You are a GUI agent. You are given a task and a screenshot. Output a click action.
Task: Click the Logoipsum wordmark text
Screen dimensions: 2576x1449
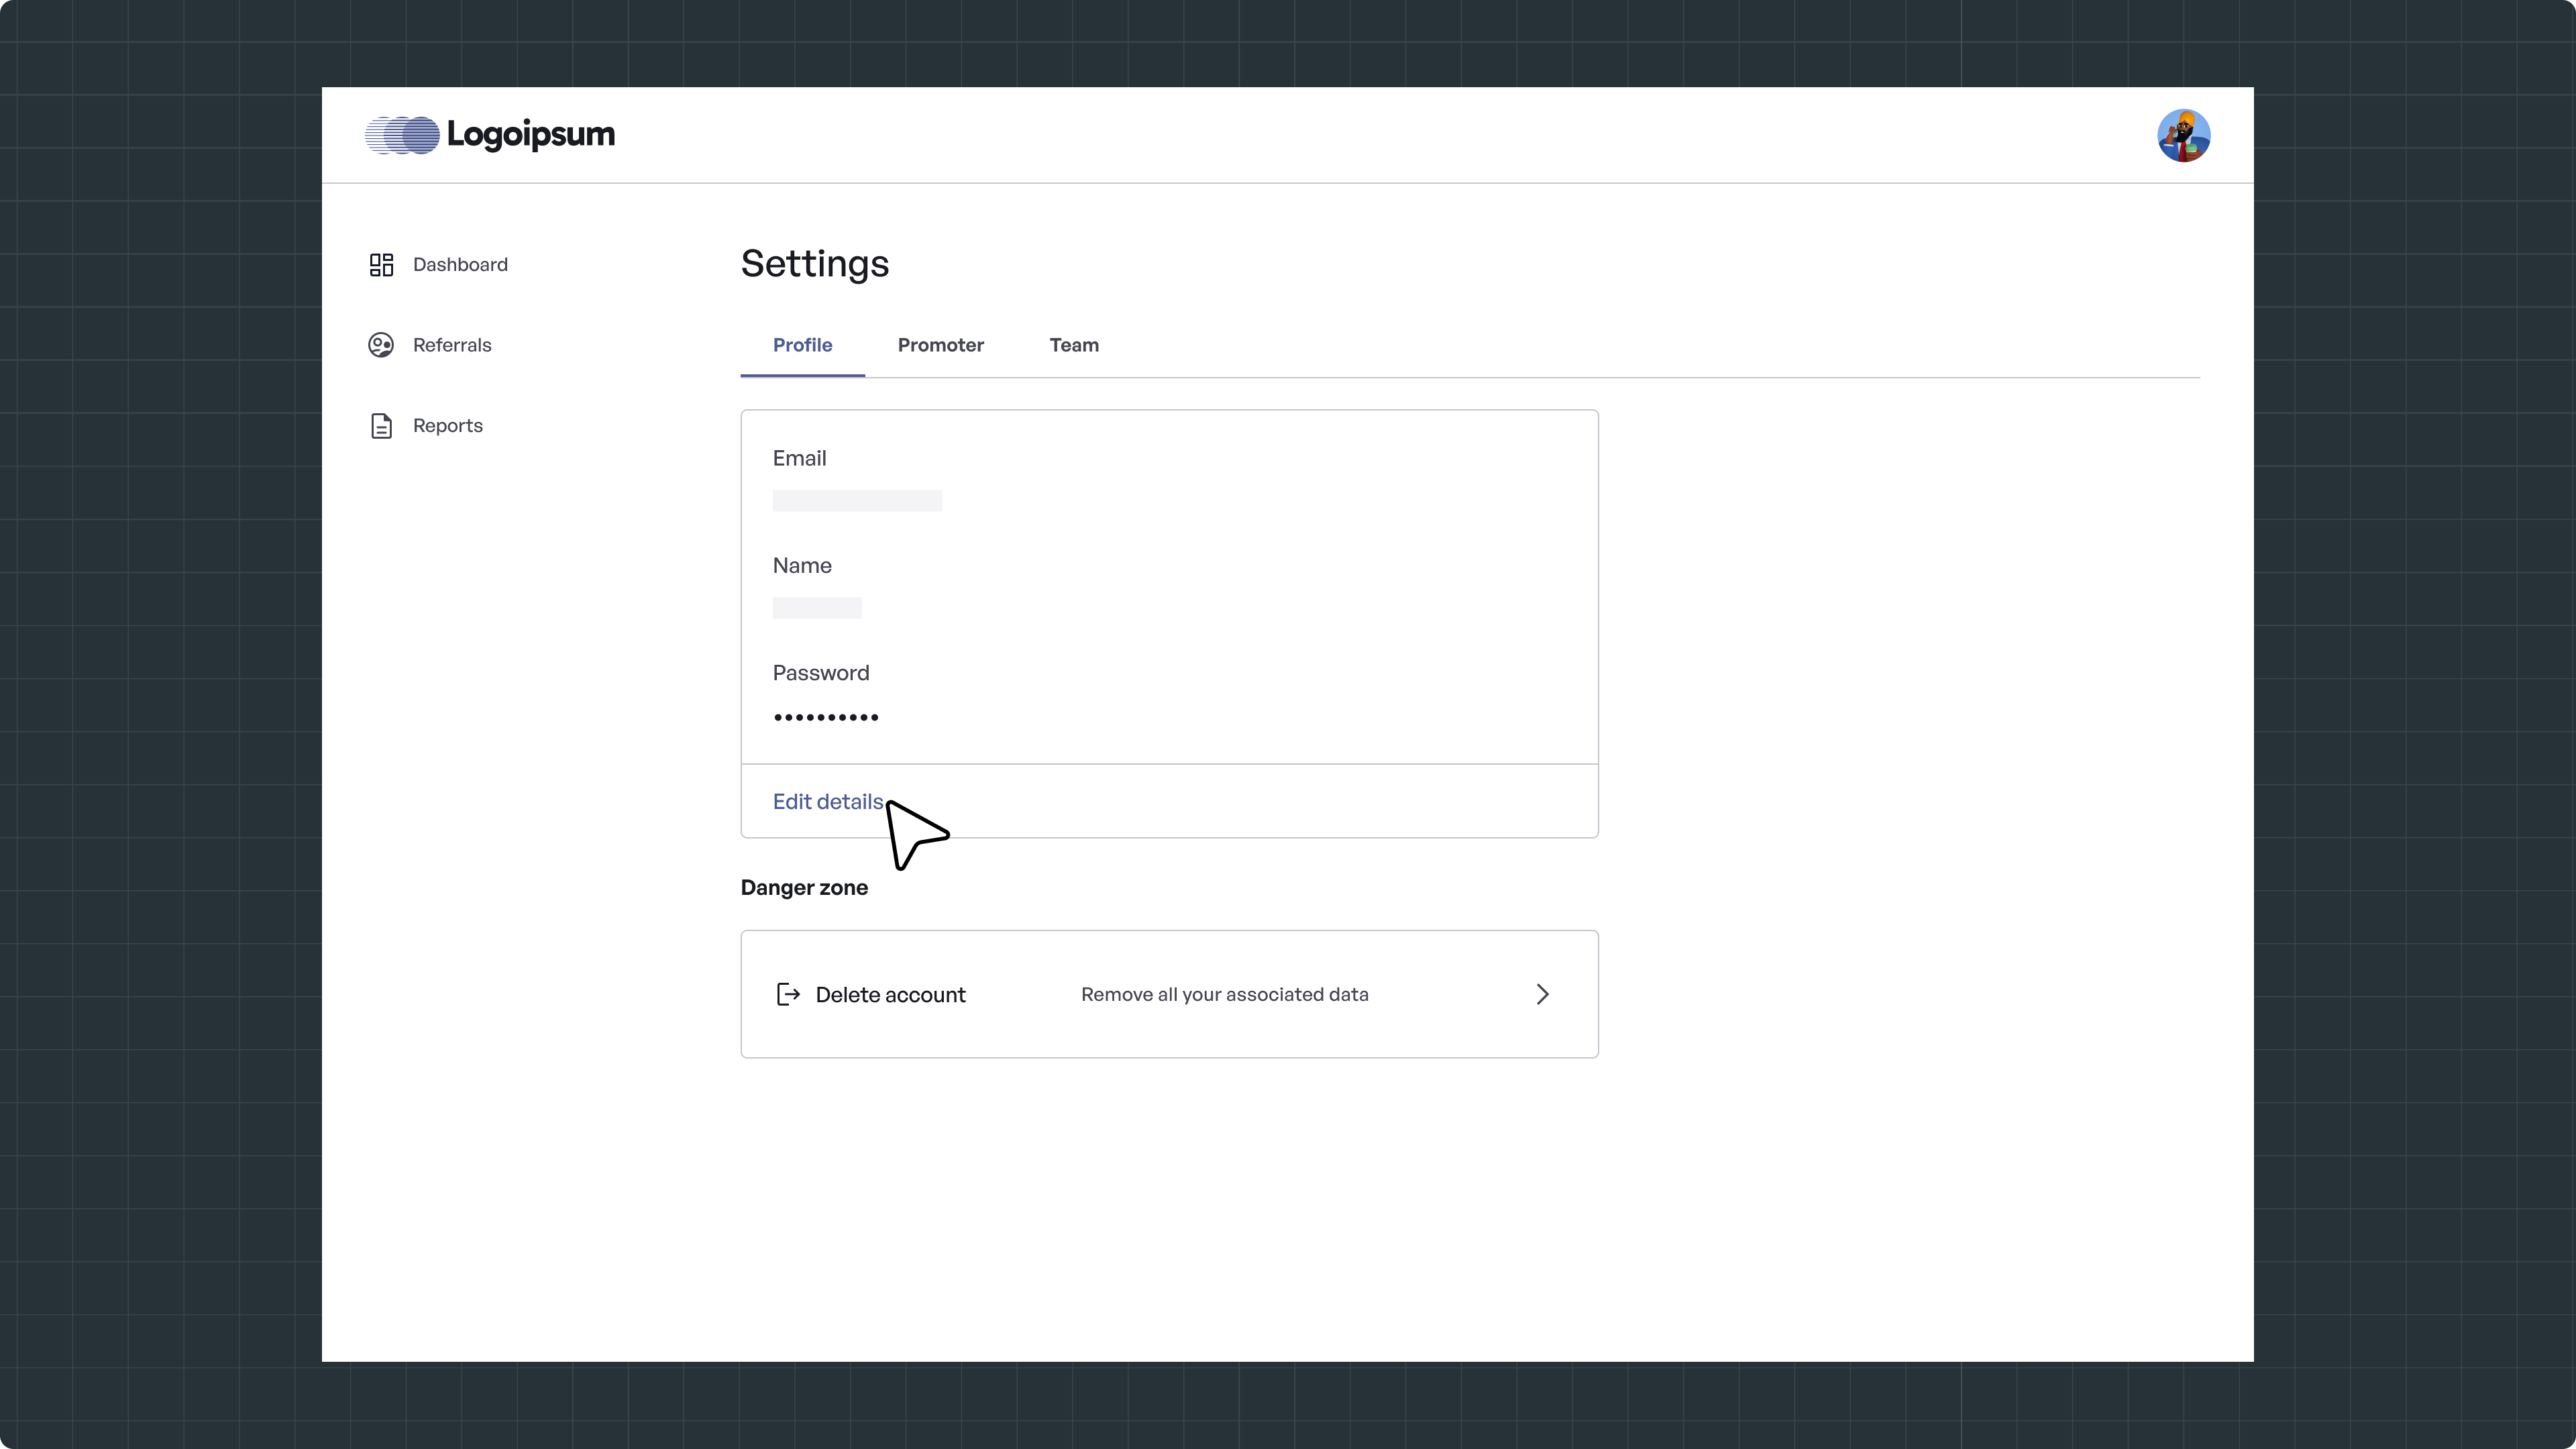point(530,135)
